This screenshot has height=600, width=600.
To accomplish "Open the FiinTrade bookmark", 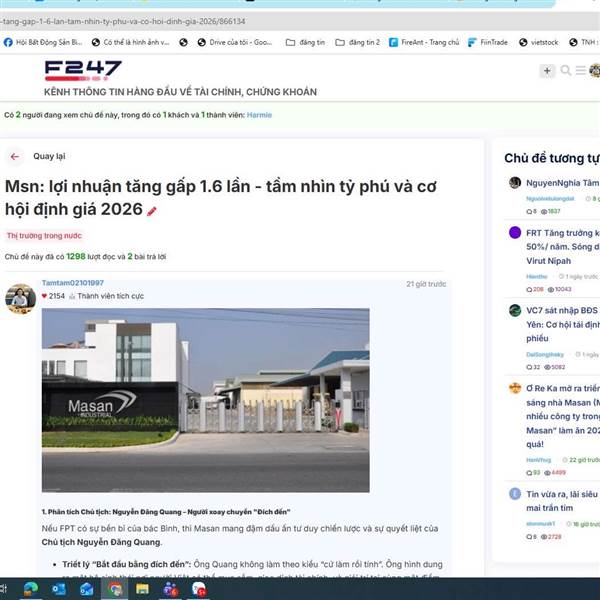I will point(488,42).
